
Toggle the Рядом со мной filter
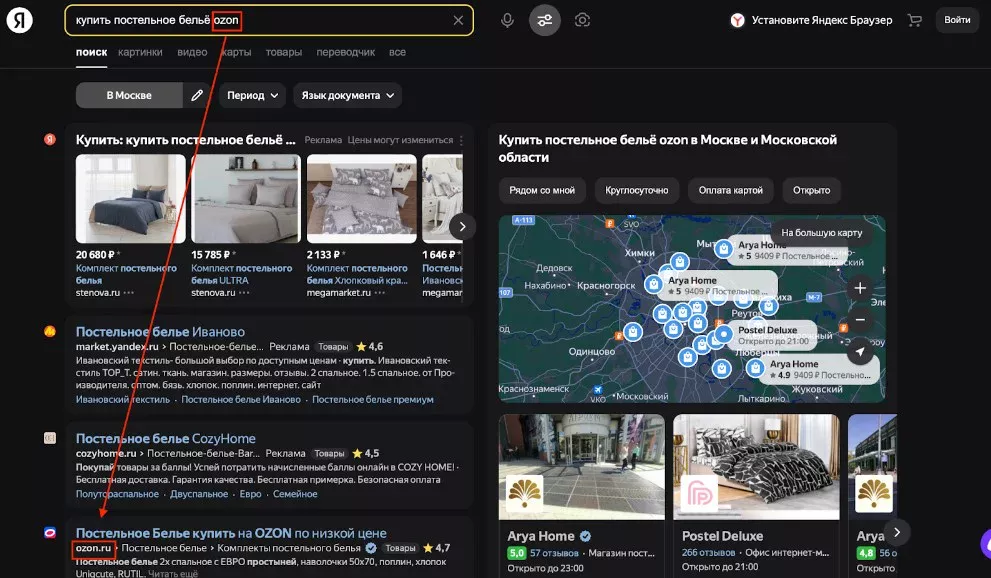542,190
